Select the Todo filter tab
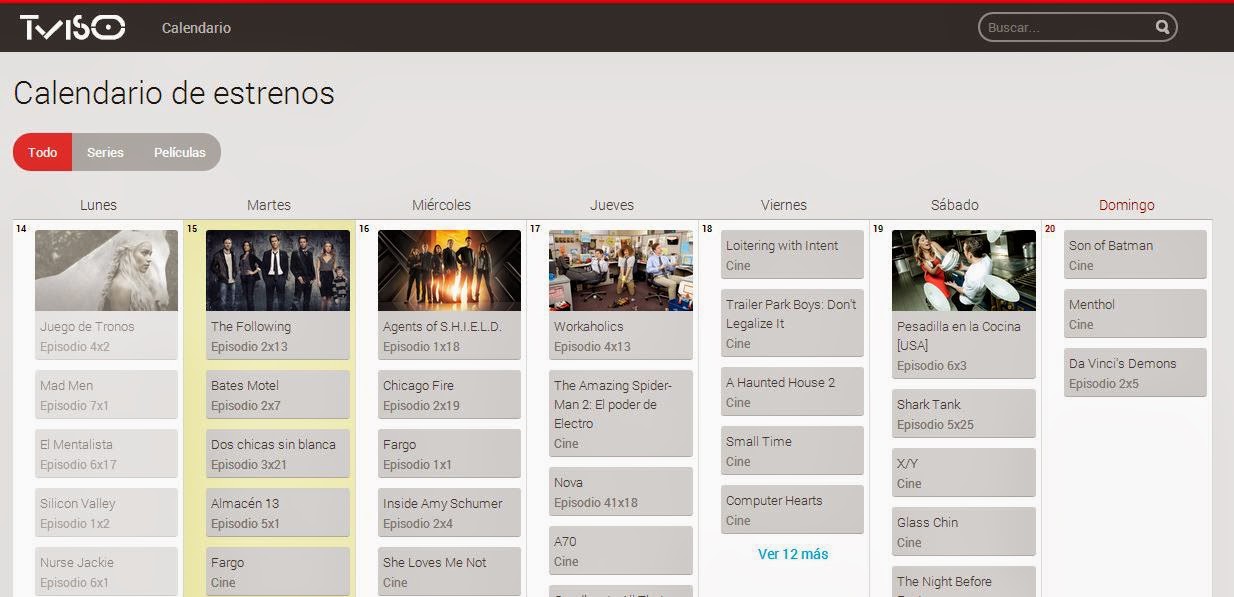 tap(43, 152)
